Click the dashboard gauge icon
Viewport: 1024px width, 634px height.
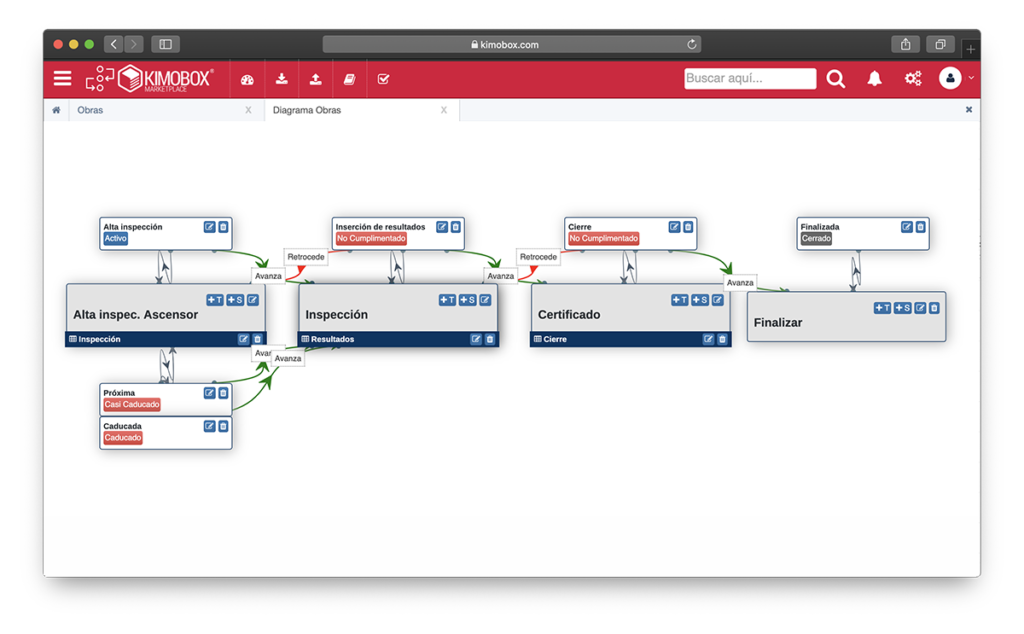[247, 79]
